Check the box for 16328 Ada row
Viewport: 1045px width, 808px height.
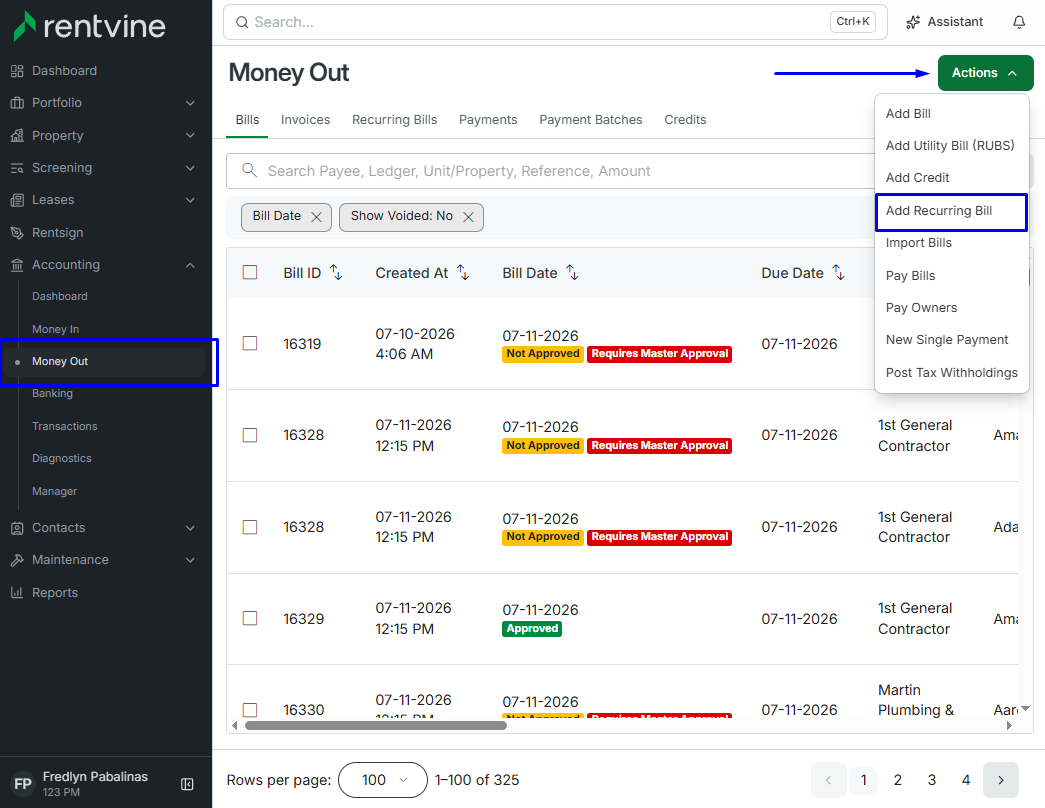coord(250,527)
